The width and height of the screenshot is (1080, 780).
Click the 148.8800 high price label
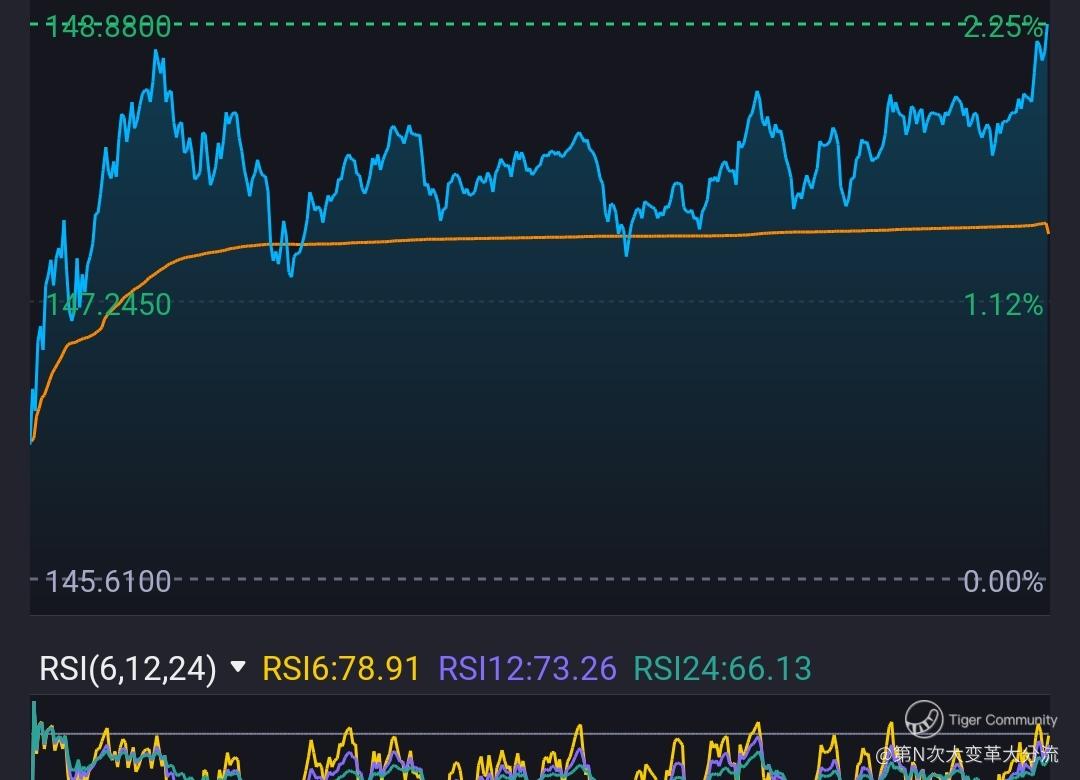(108, 27)
